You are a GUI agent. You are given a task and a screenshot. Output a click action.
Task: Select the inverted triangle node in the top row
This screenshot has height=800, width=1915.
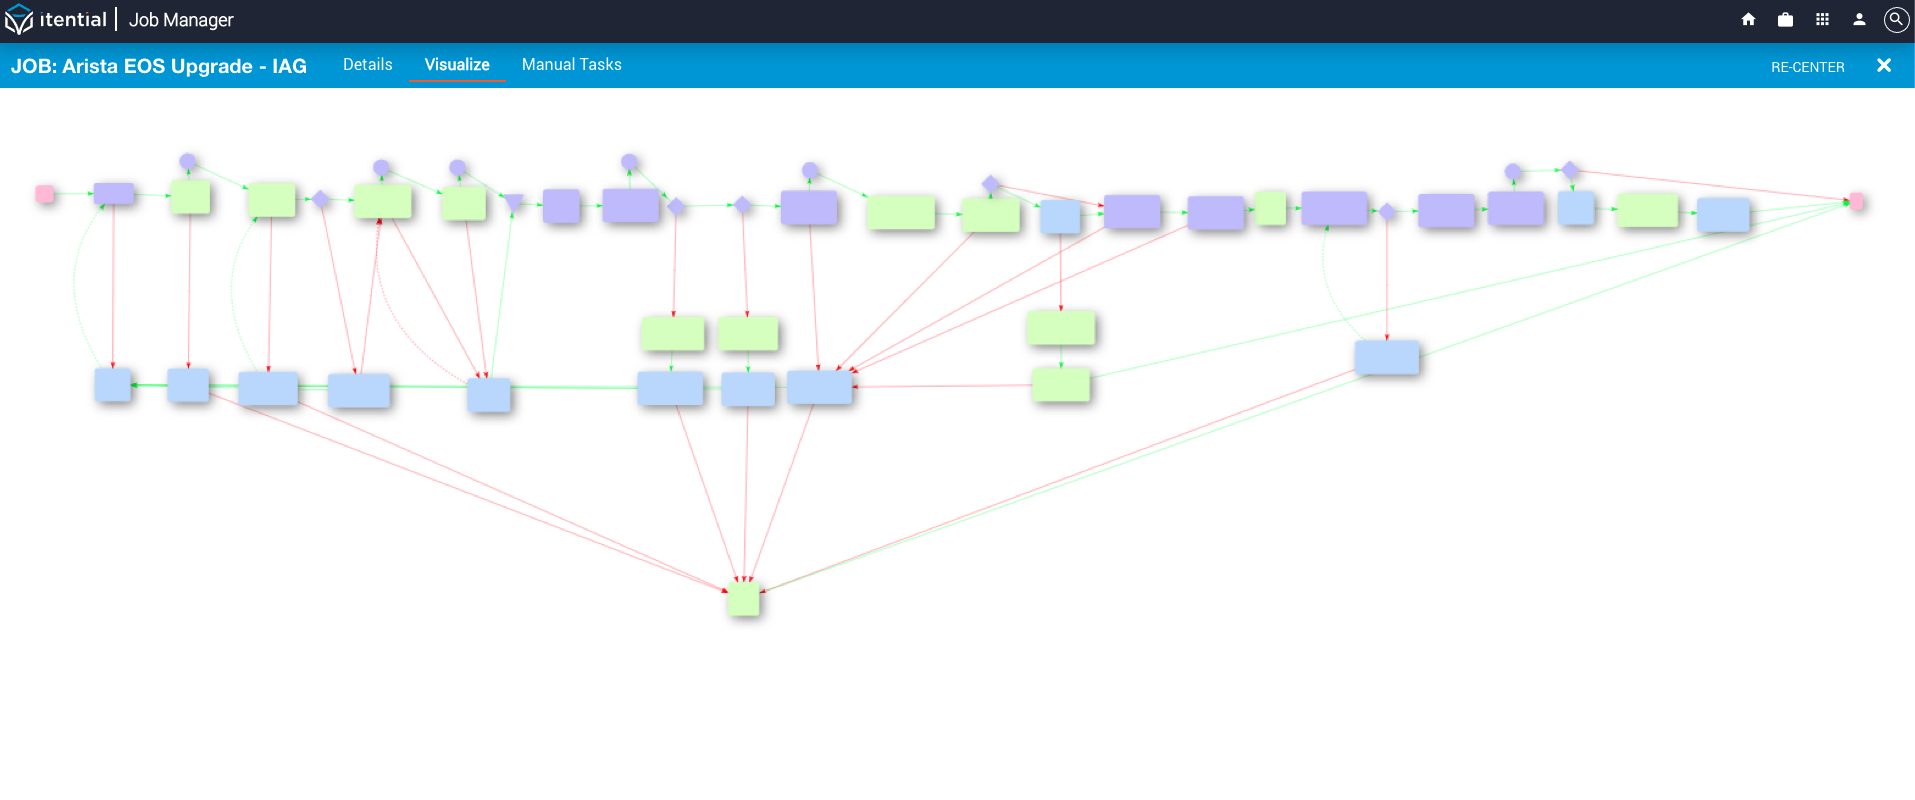(514, 202)
